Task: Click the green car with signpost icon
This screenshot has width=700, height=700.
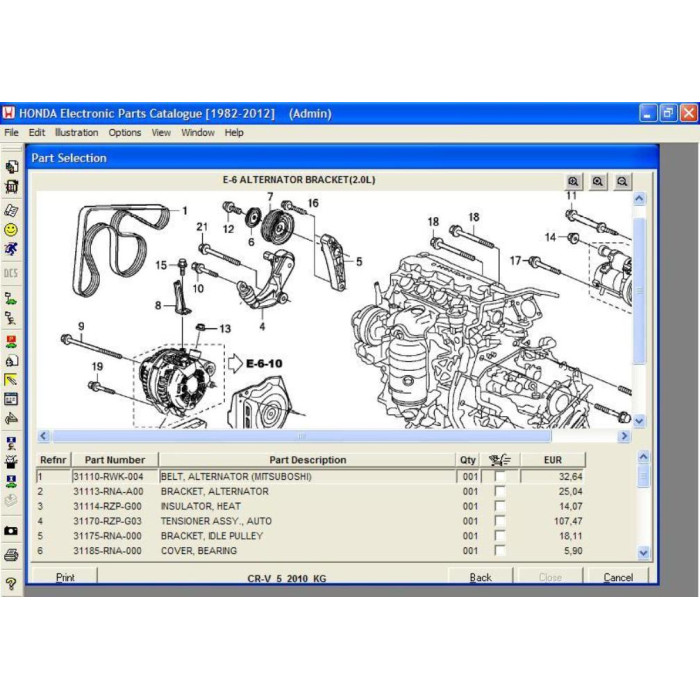Action: pos(11,298)
